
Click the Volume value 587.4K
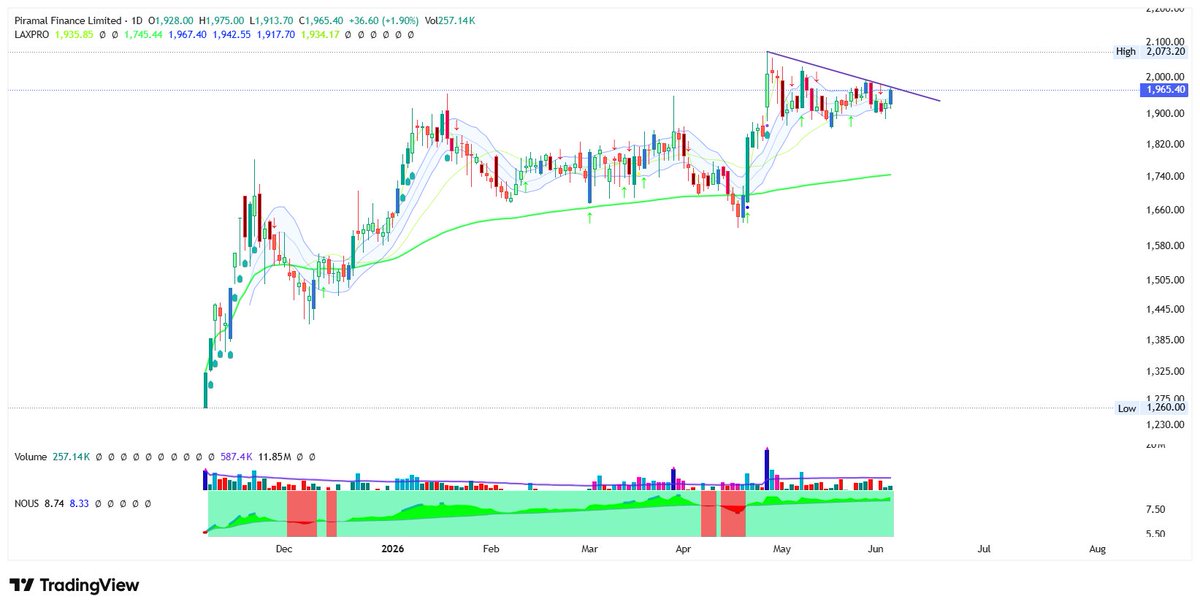point(238,456)
